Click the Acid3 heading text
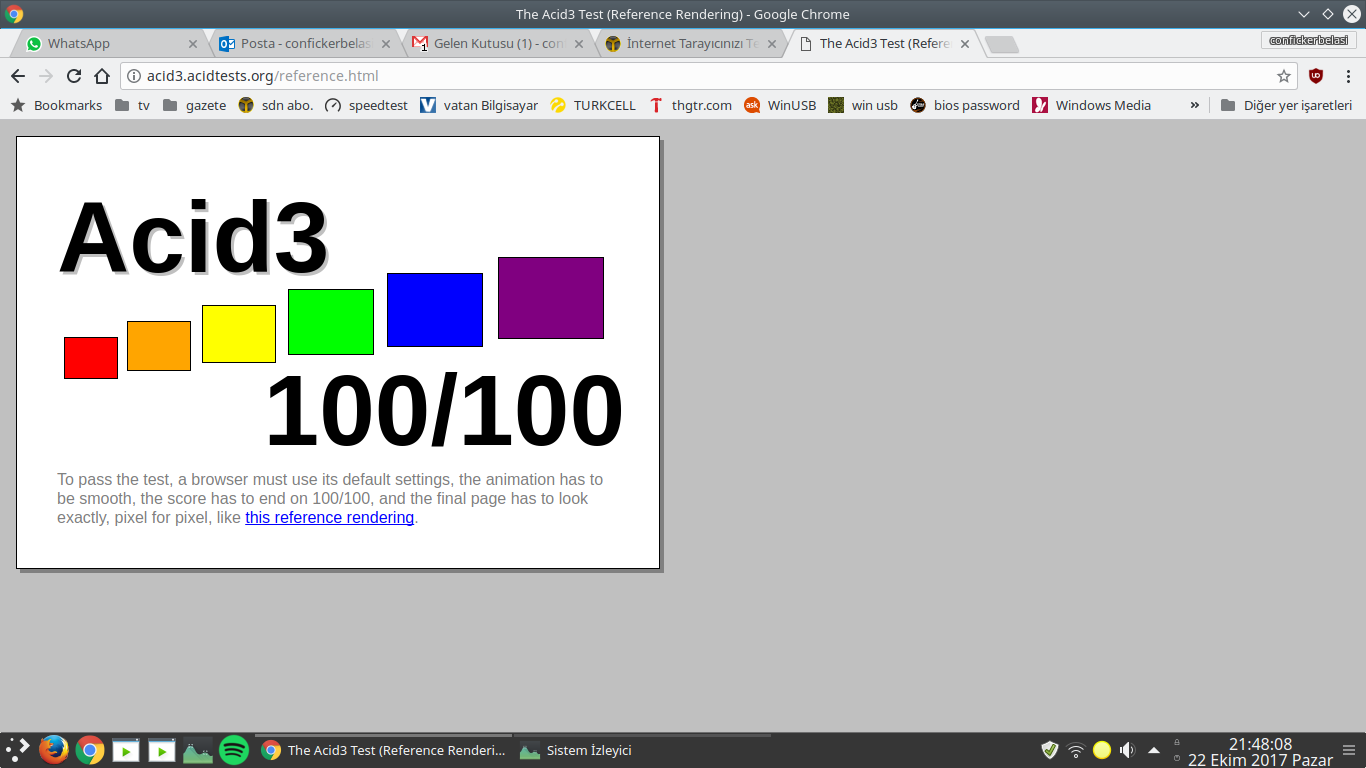The image size is (1366, 768). (193, 238)
